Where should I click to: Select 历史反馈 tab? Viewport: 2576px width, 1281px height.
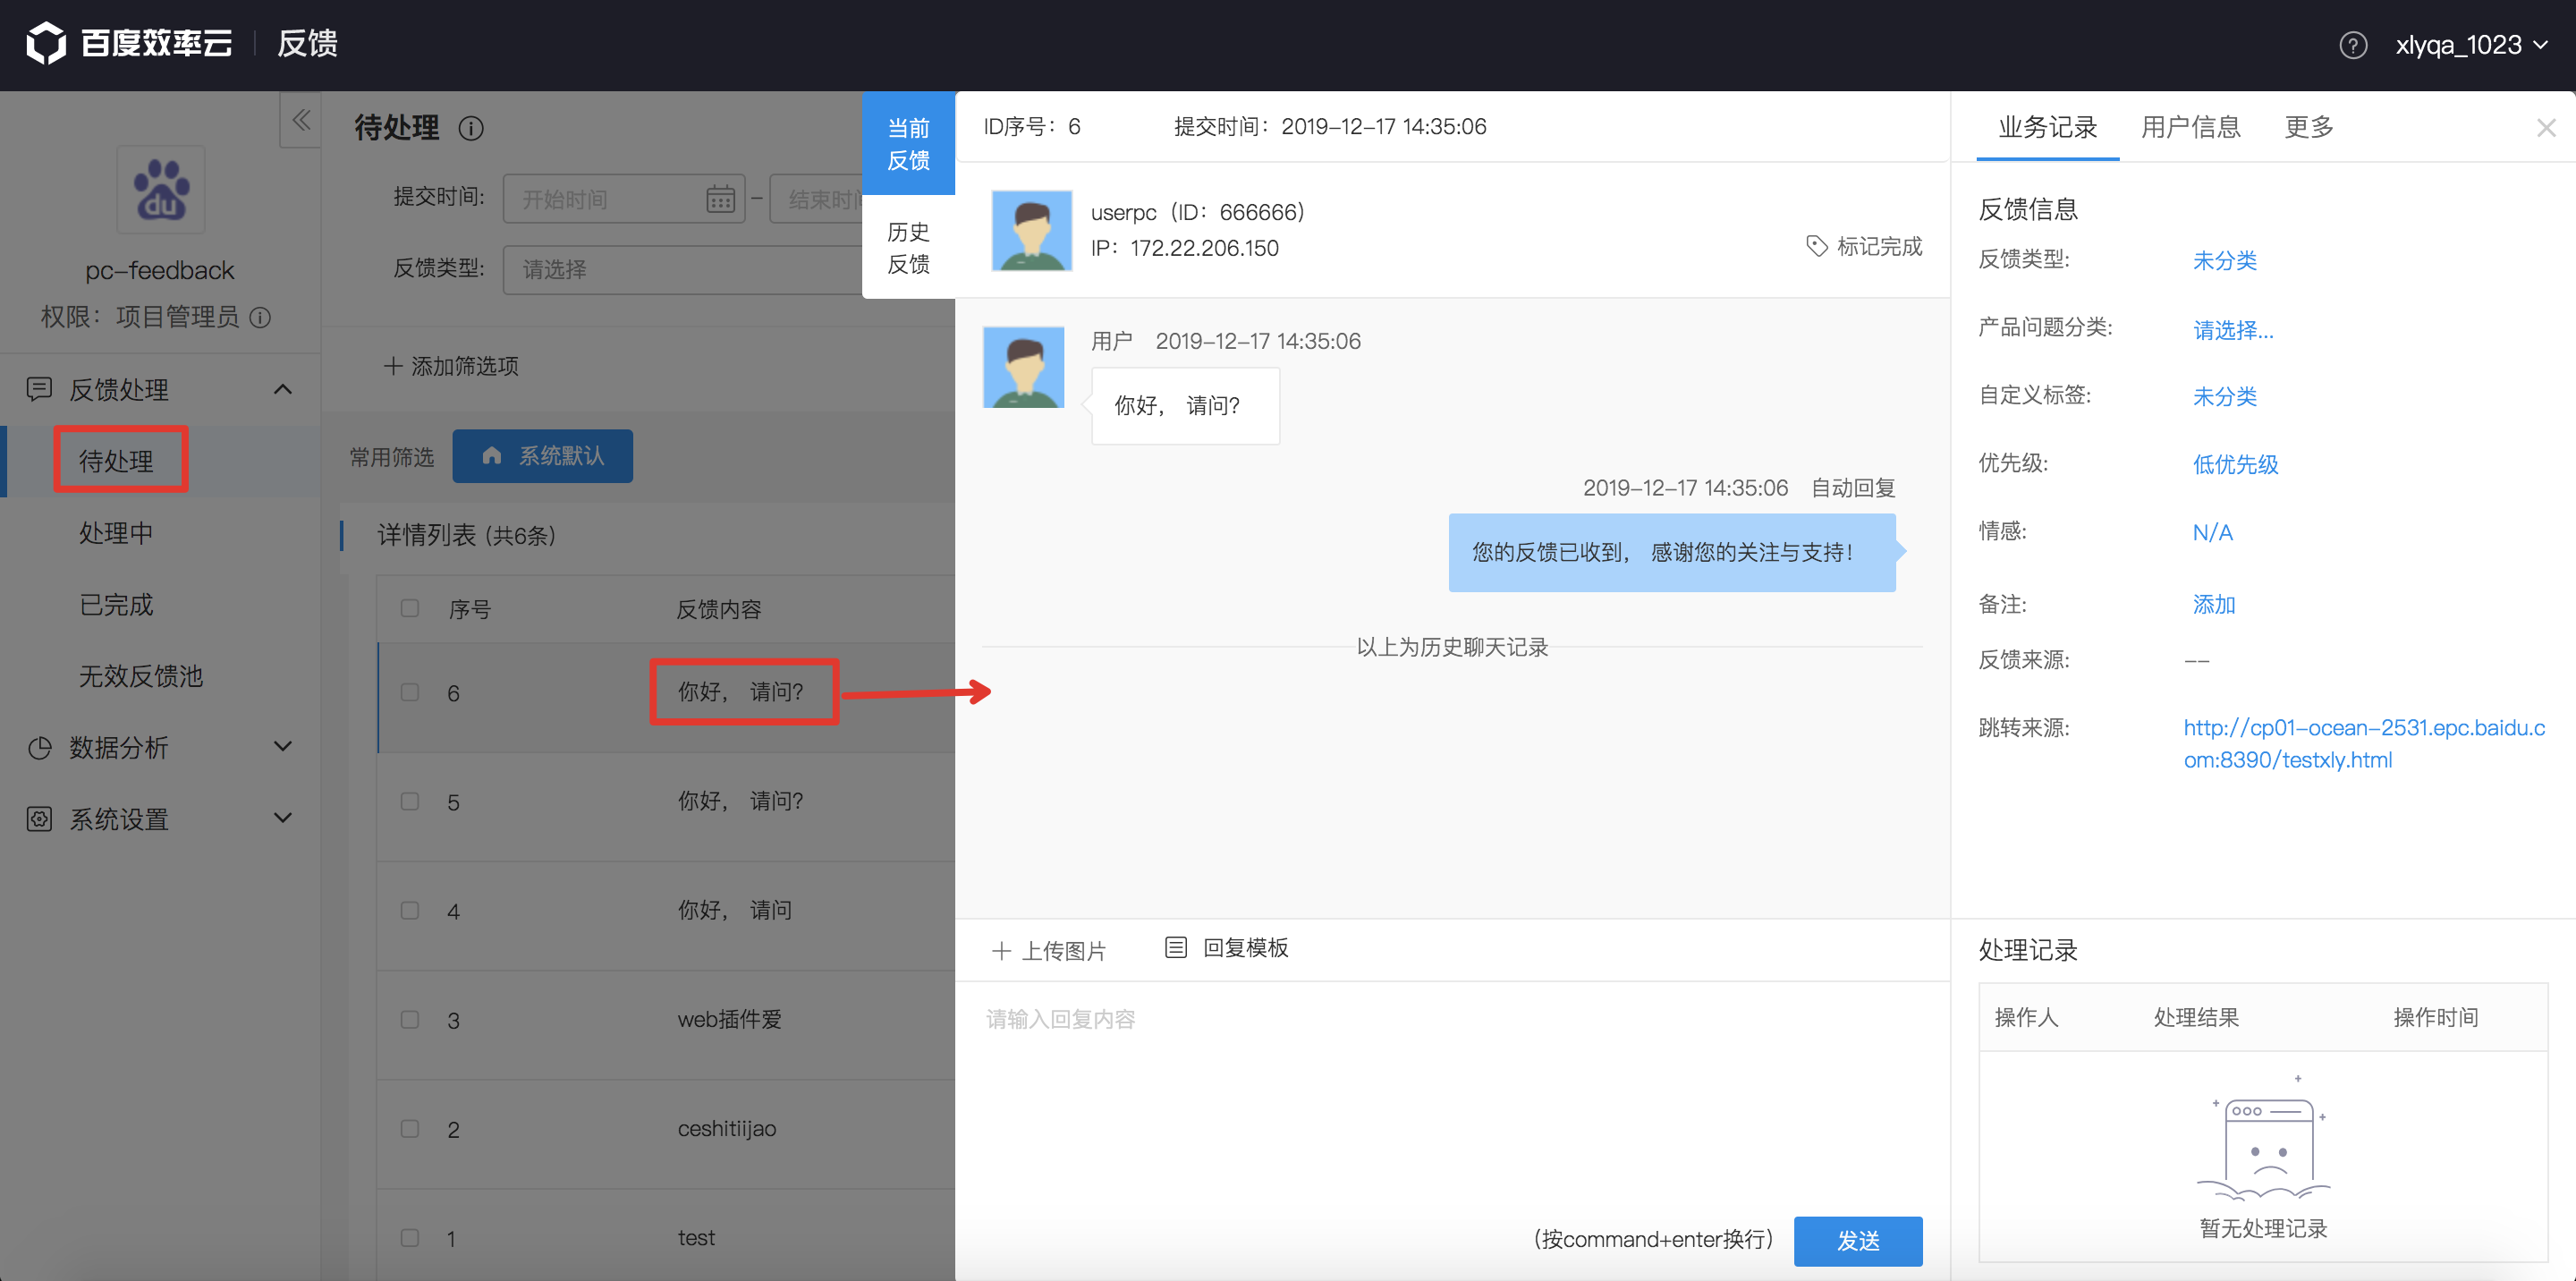point(908,247)
